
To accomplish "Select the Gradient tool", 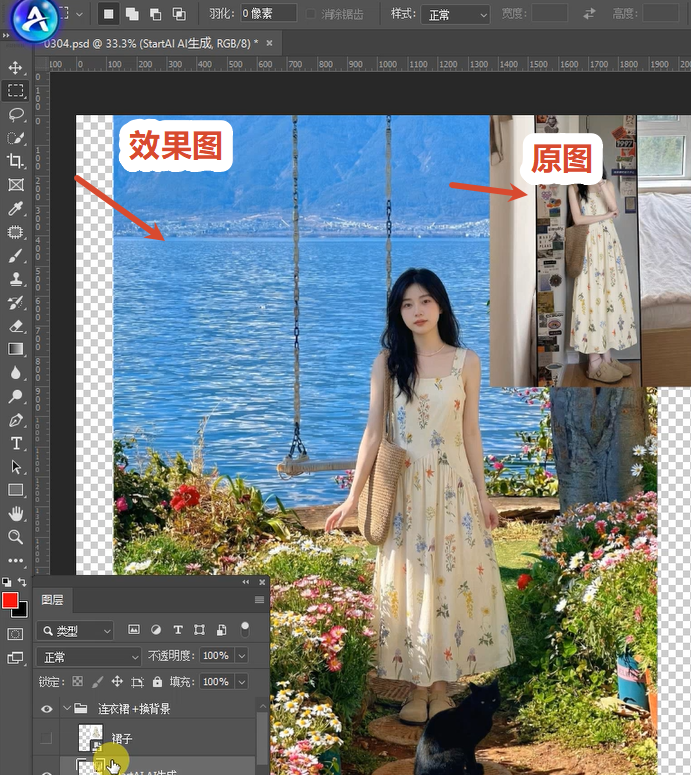I will pos(15,349).
